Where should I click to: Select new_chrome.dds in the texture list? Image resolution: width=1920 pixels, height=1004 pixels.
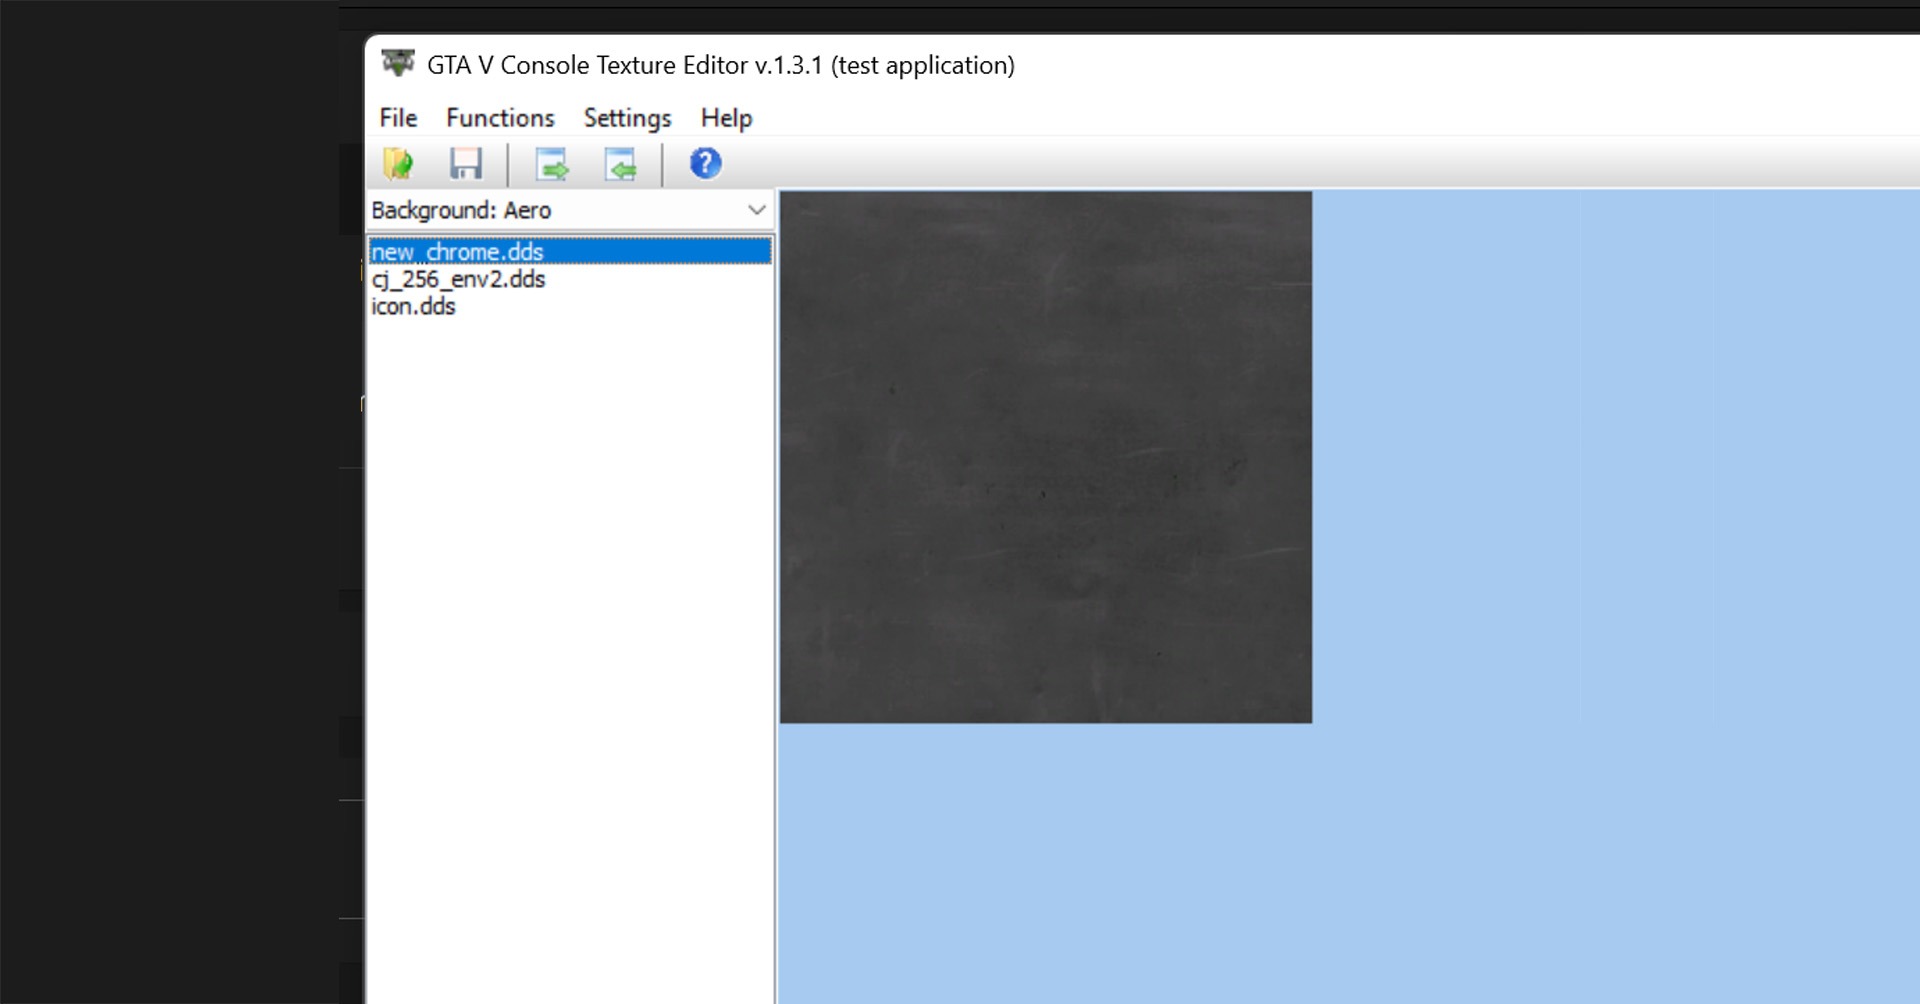click(458, 252)
